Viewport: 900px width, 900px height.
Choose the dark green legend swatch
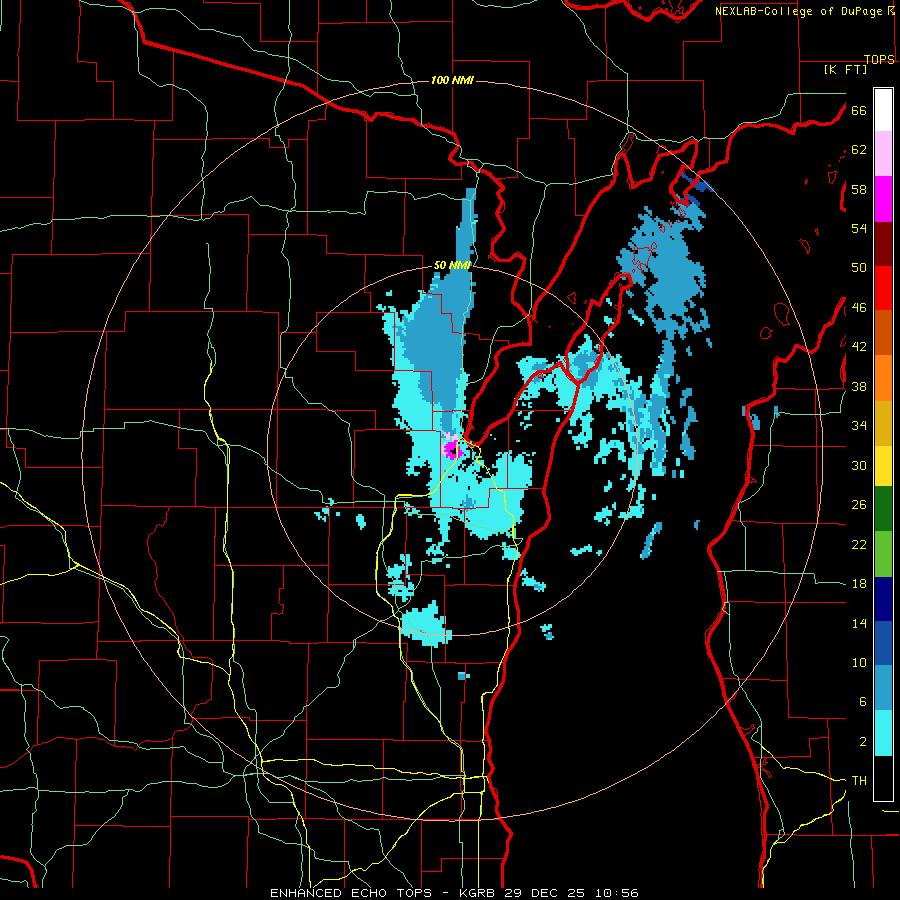click(x=883, y=509)
